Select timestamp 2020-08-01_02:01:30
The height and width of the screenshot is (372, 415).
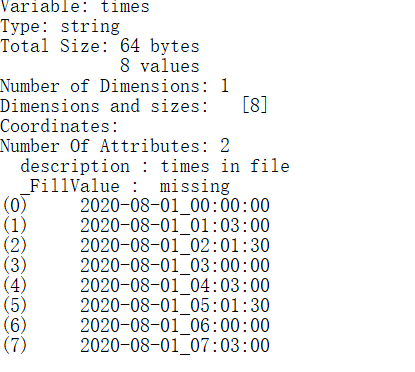coord(175,246)
